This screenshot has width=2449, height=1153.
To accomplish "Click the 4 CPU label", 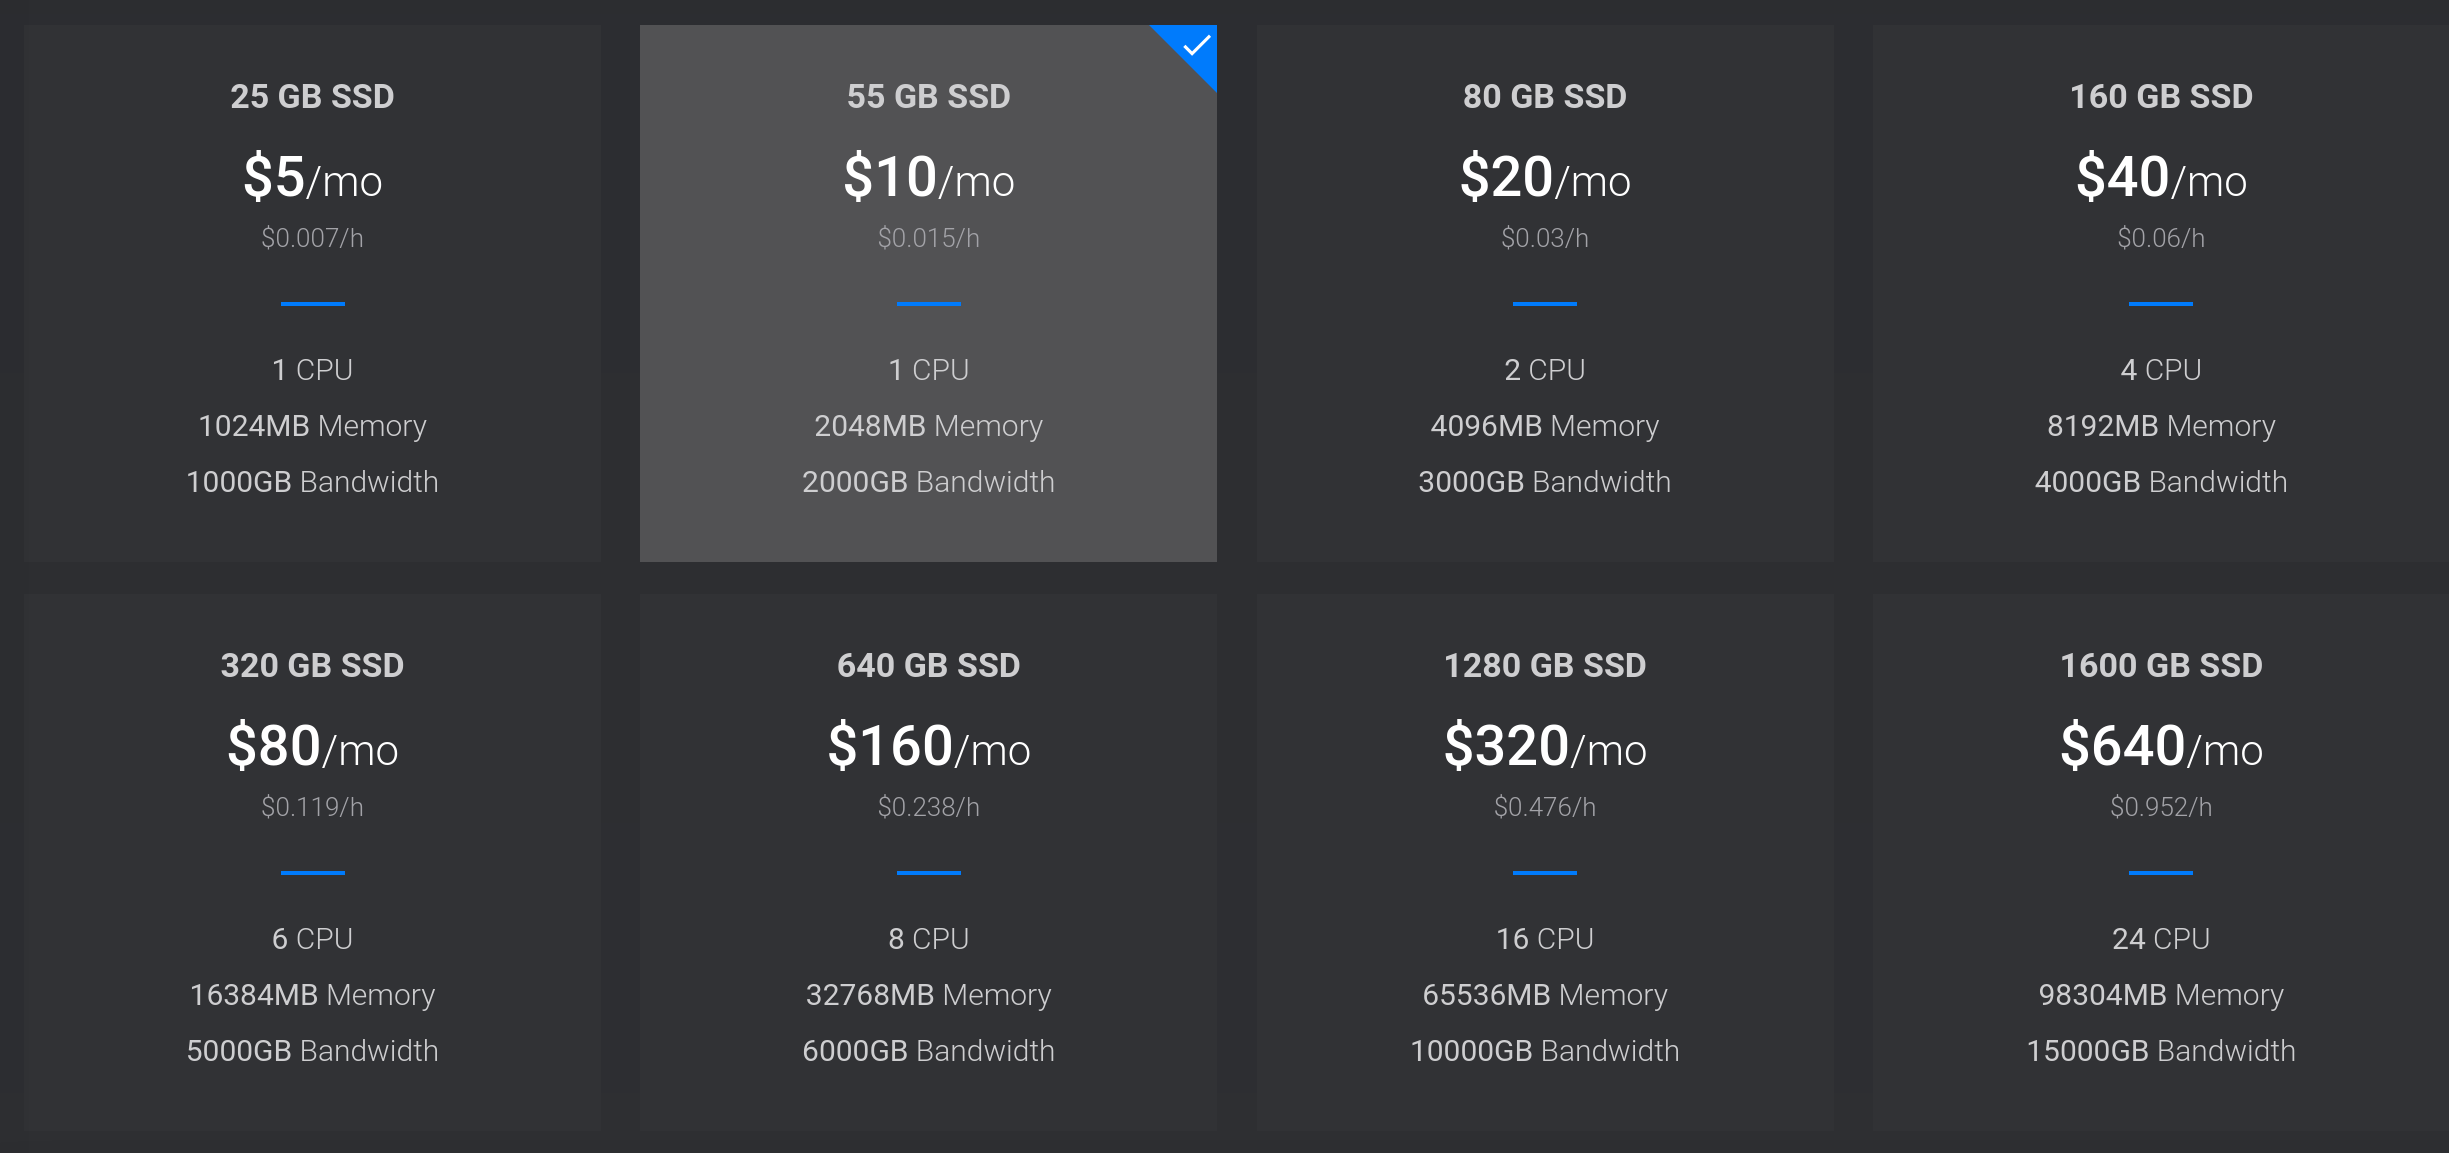I will (x=2160, y=370).
